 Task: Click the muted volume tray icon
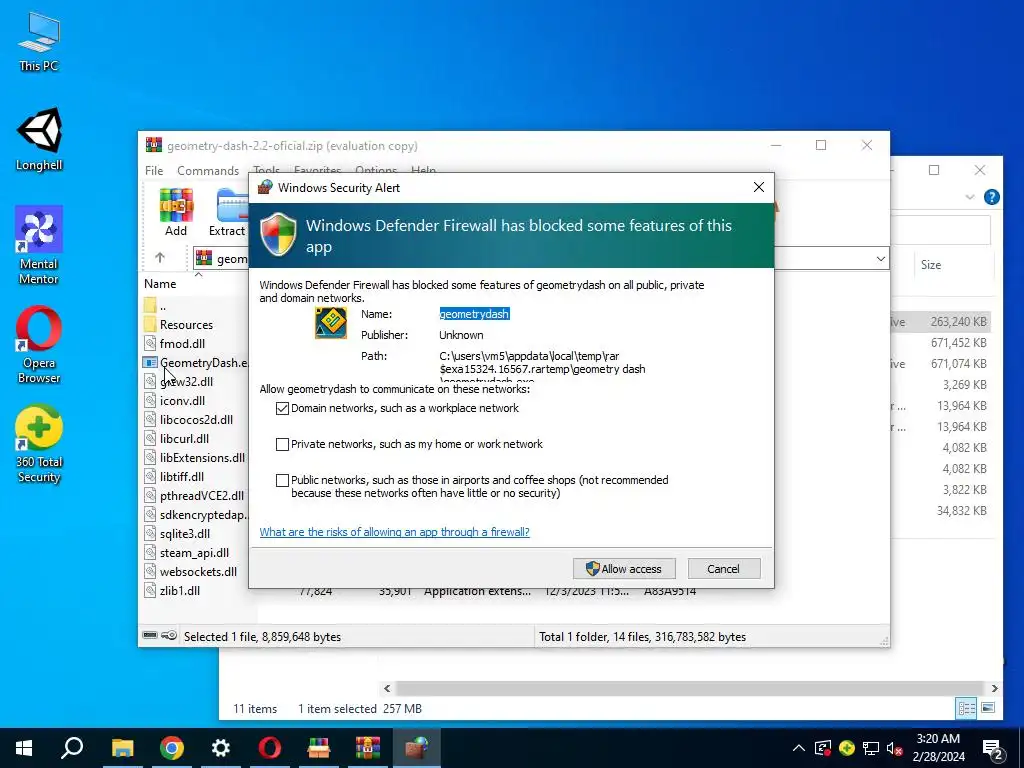pos(895,748)
